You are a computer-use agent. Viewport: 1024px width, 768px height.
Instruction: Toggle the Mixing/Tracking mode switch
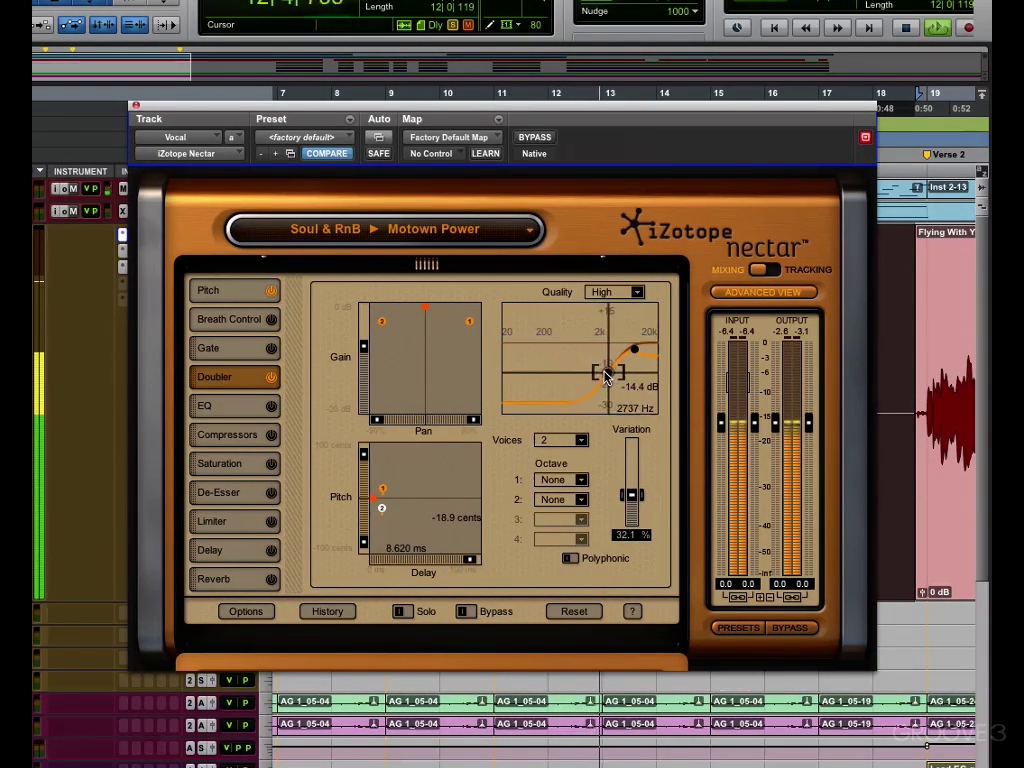pyautogui.click(x=764, y=270)
